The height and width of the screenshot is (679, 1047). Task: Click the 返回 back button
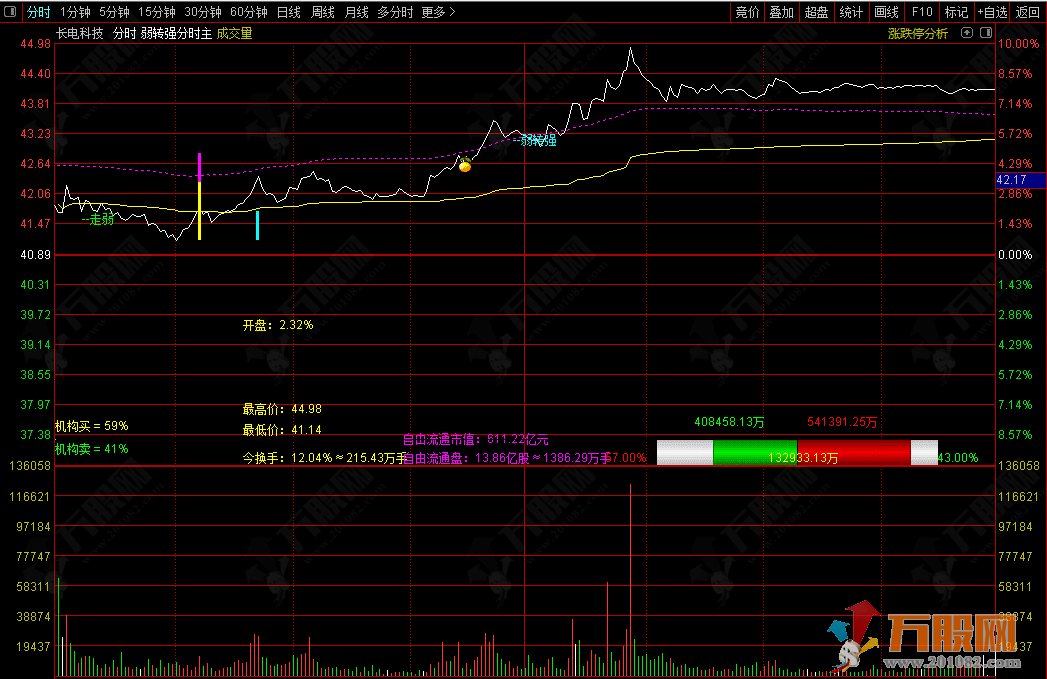1027,12
